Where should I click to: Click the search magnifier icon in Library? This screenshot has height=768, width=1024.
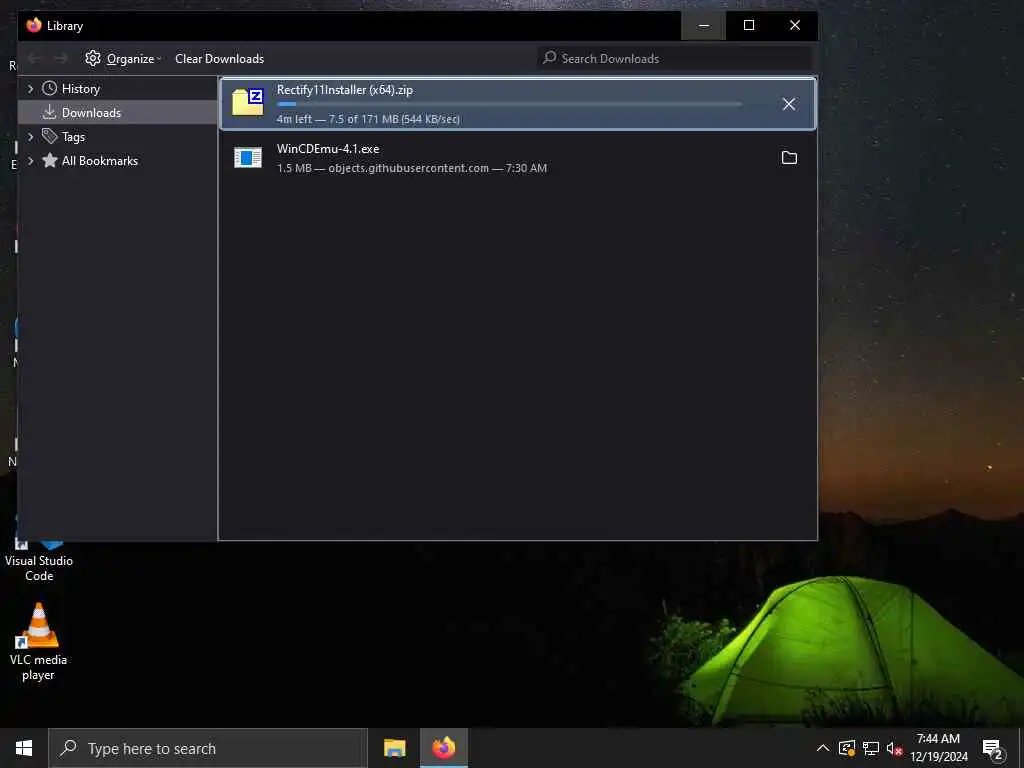[550, 57]
